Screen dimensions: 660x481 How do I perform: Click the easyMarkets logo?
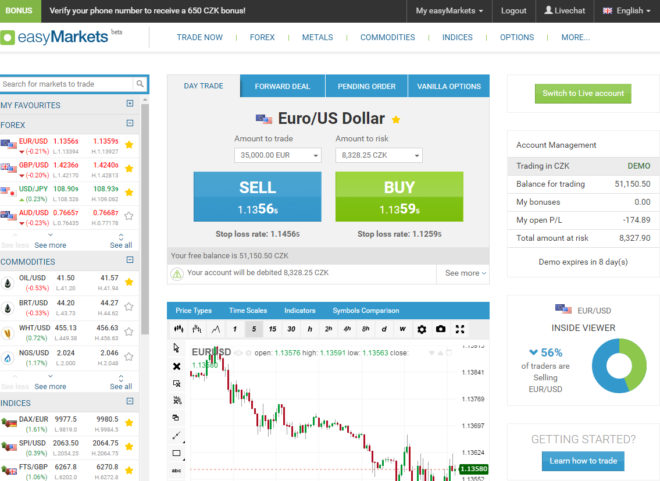pos(54,37)
